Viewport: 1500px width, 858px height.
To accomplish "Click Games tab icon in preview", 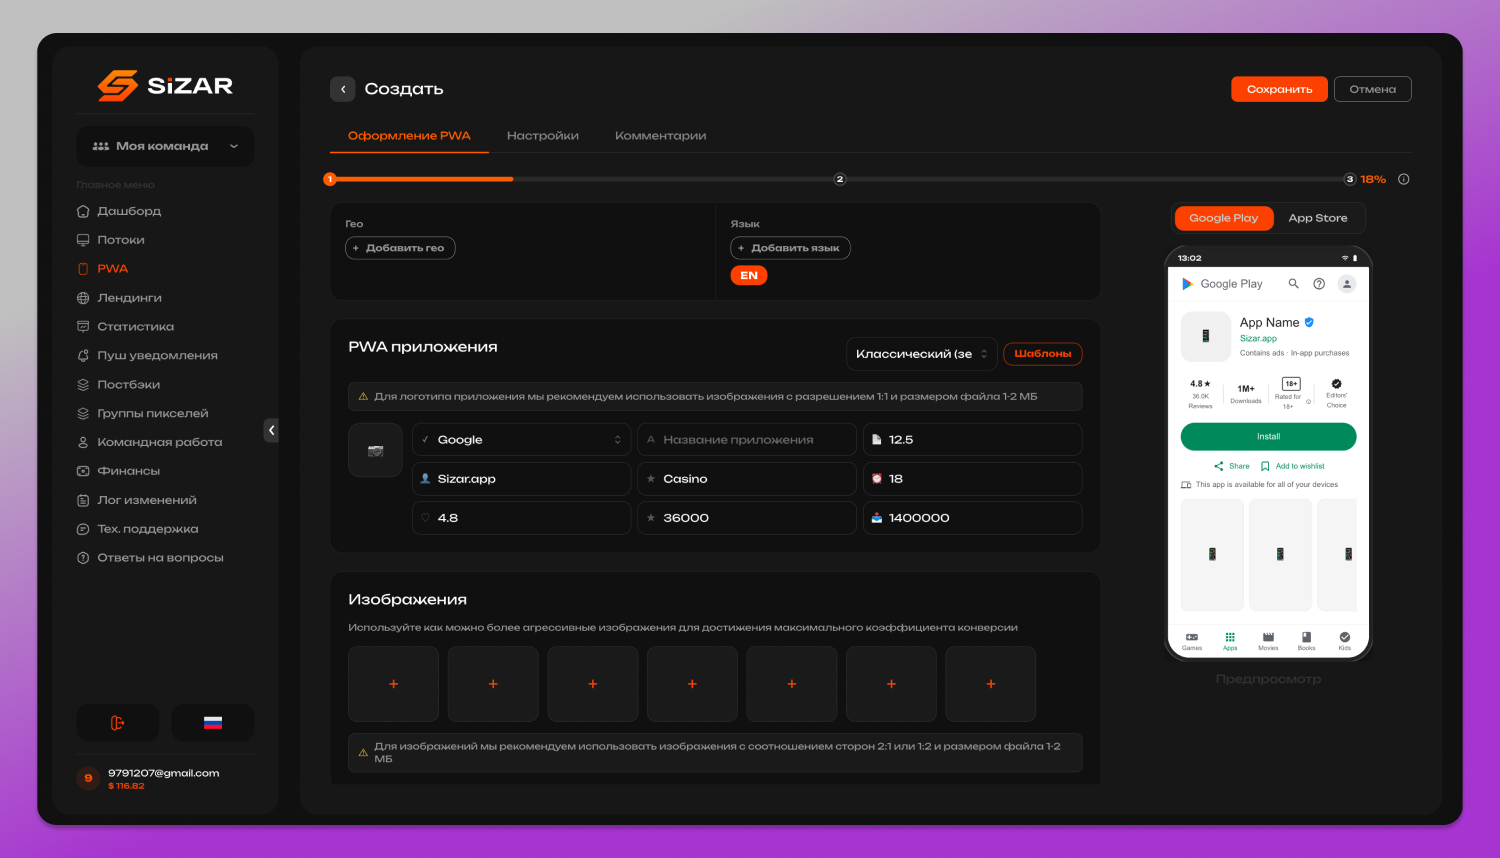I will point(1192,641).
